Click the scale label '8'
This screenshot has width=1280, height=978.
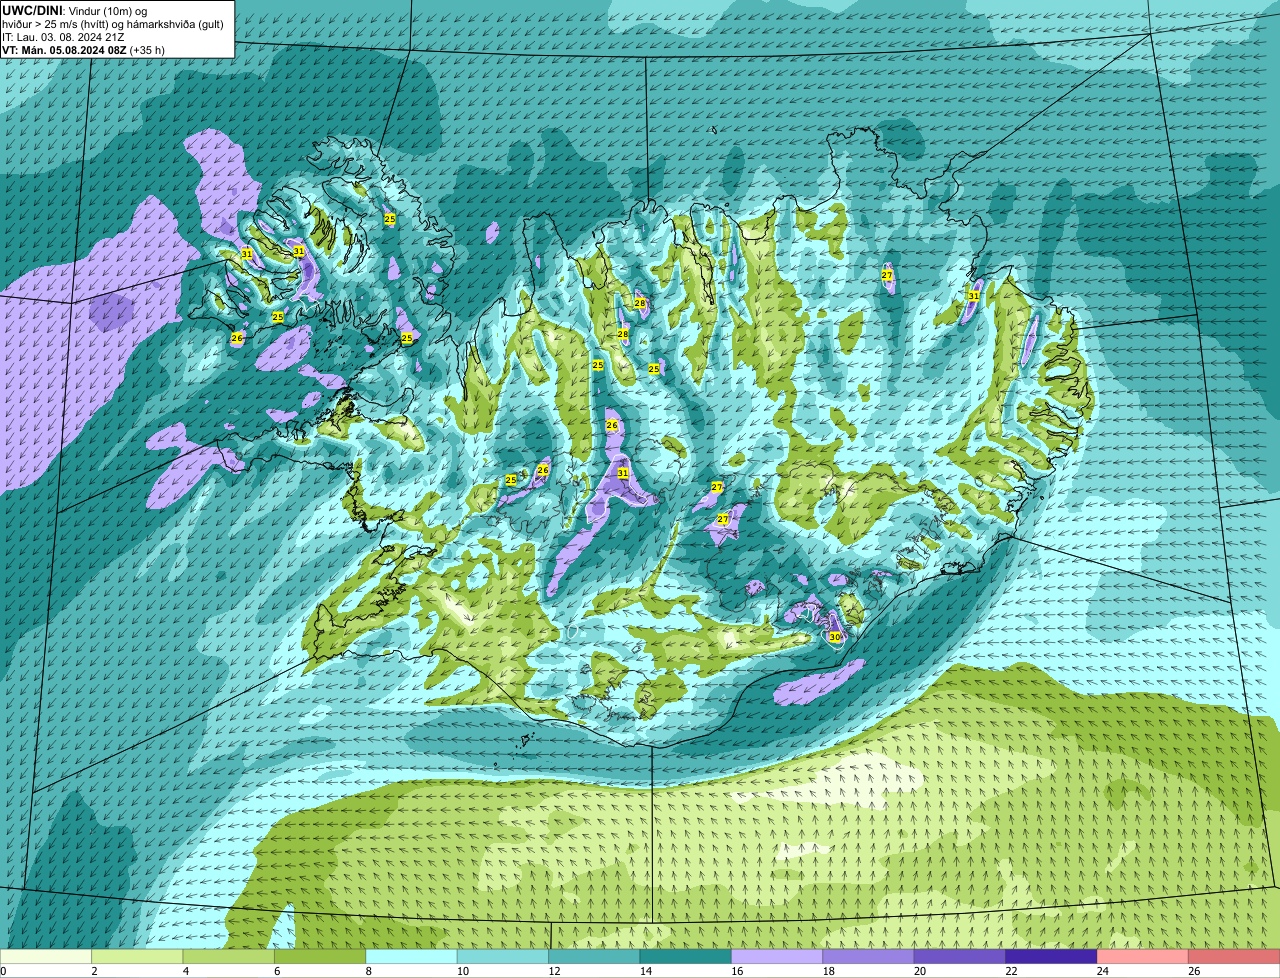coord(369,971)
